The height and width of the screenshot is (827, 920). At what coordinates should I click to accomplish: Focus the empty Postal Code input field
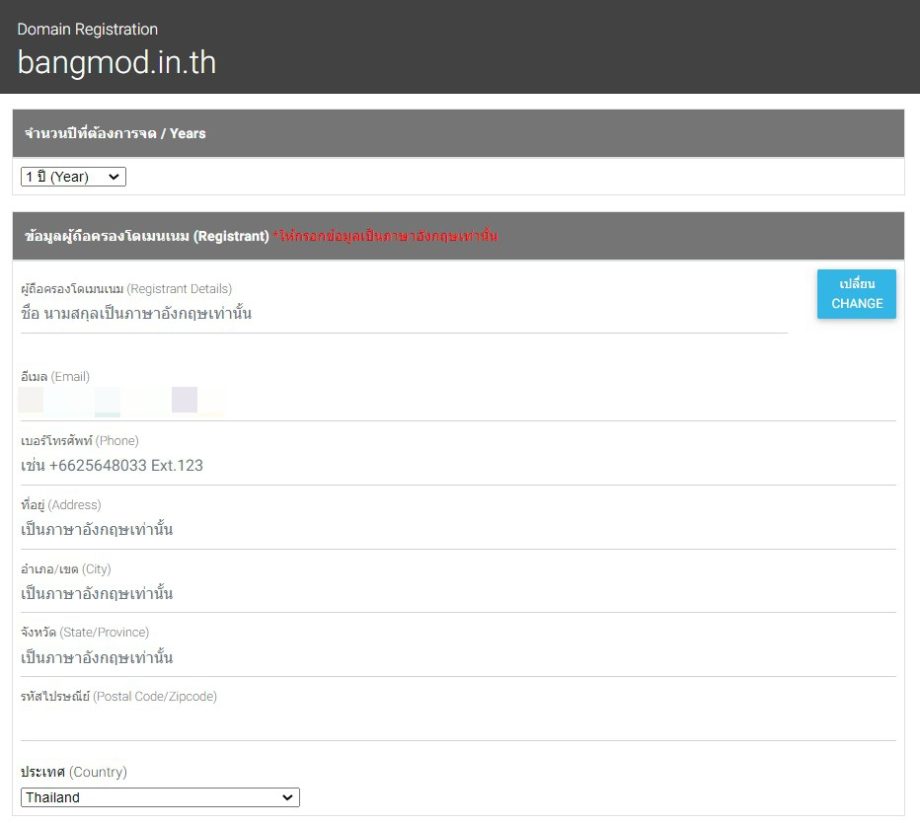[x=400, y=722]
